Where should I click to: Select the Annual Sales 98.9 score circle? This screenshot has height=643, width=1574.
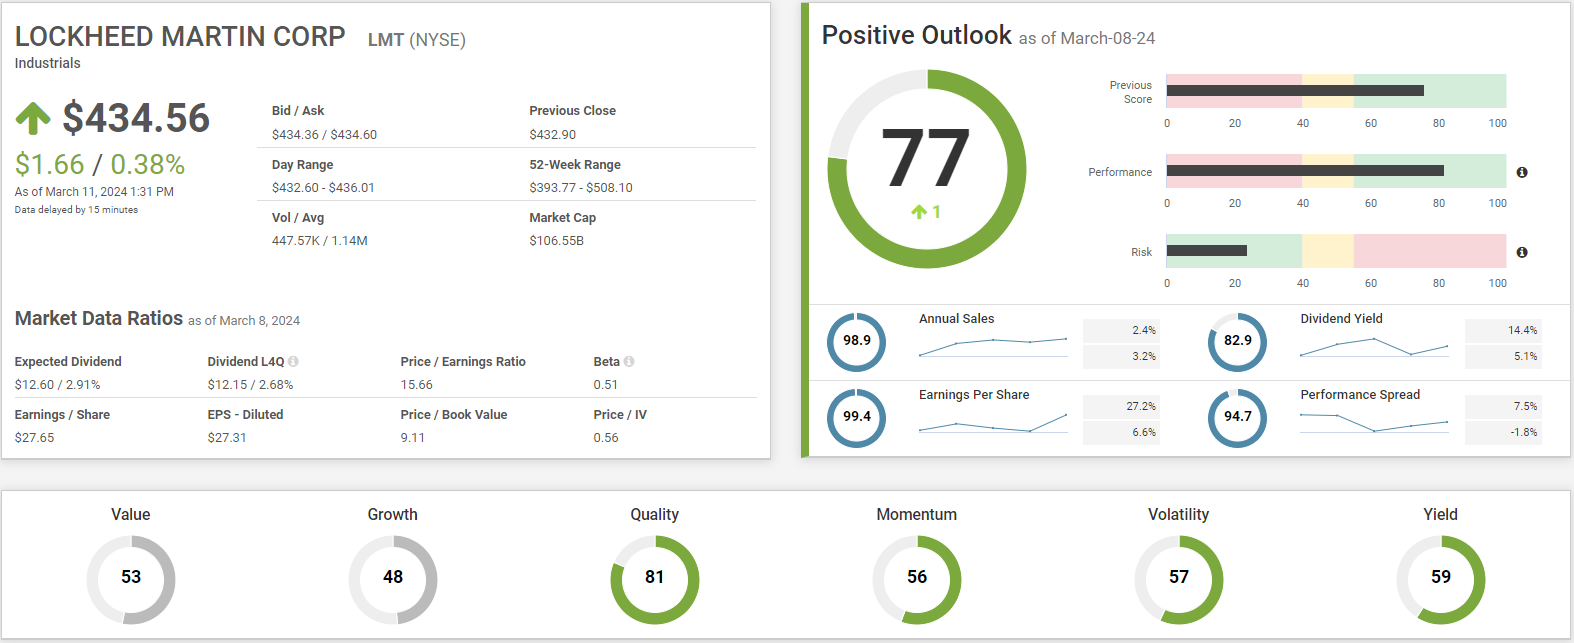pos(857,341)
